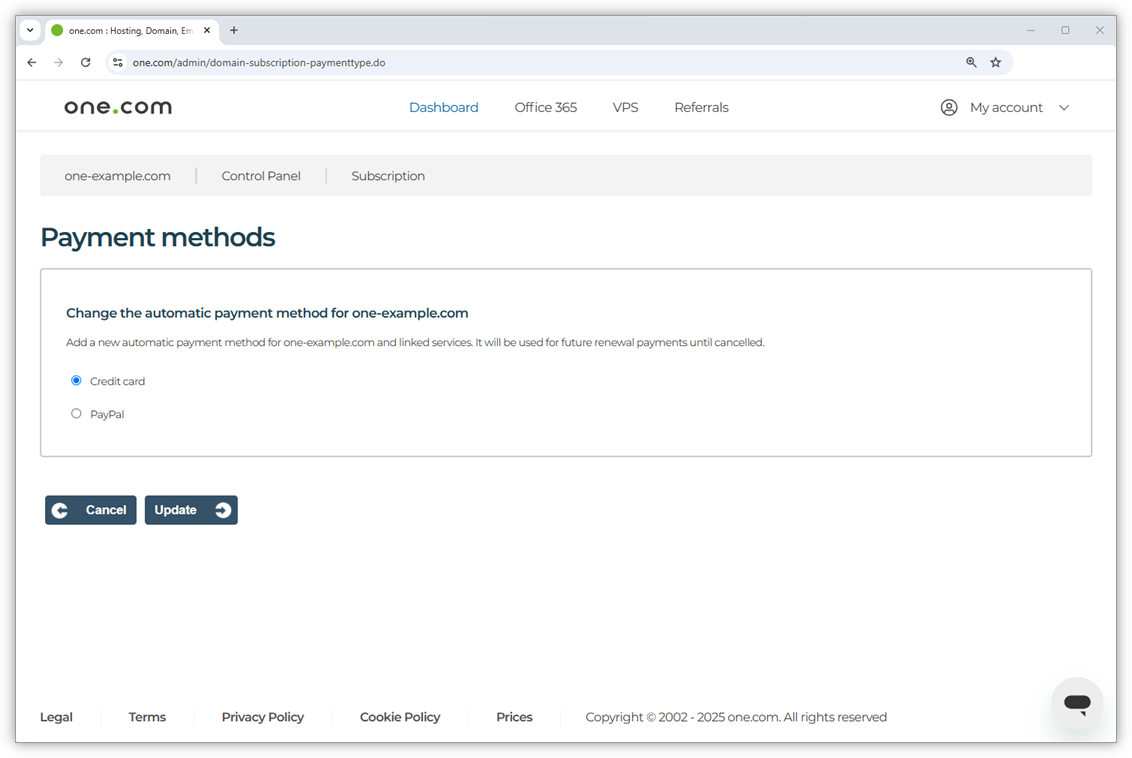
Task: Open a new browser tab
Action: [x=233, y=30]
